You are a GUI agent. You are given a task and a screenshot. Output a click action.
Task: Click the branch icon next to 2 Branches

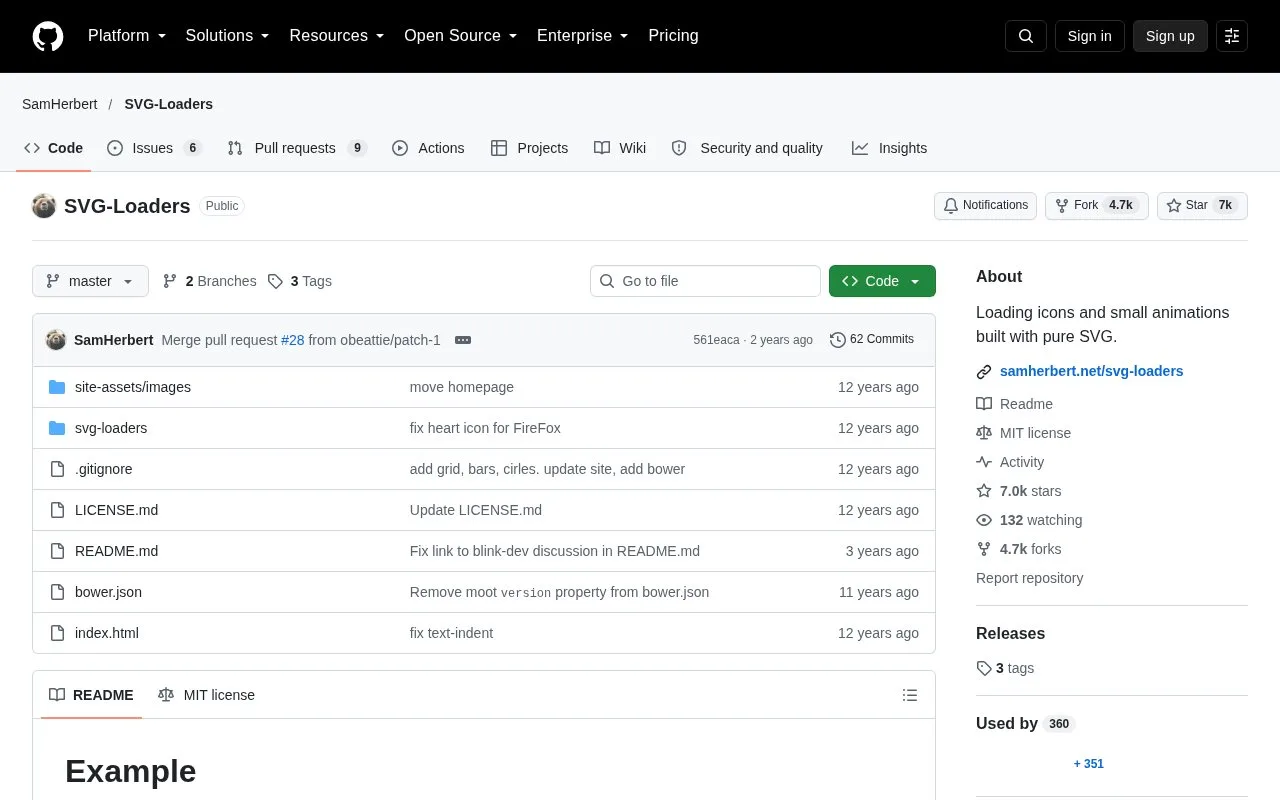pos(170,281)
